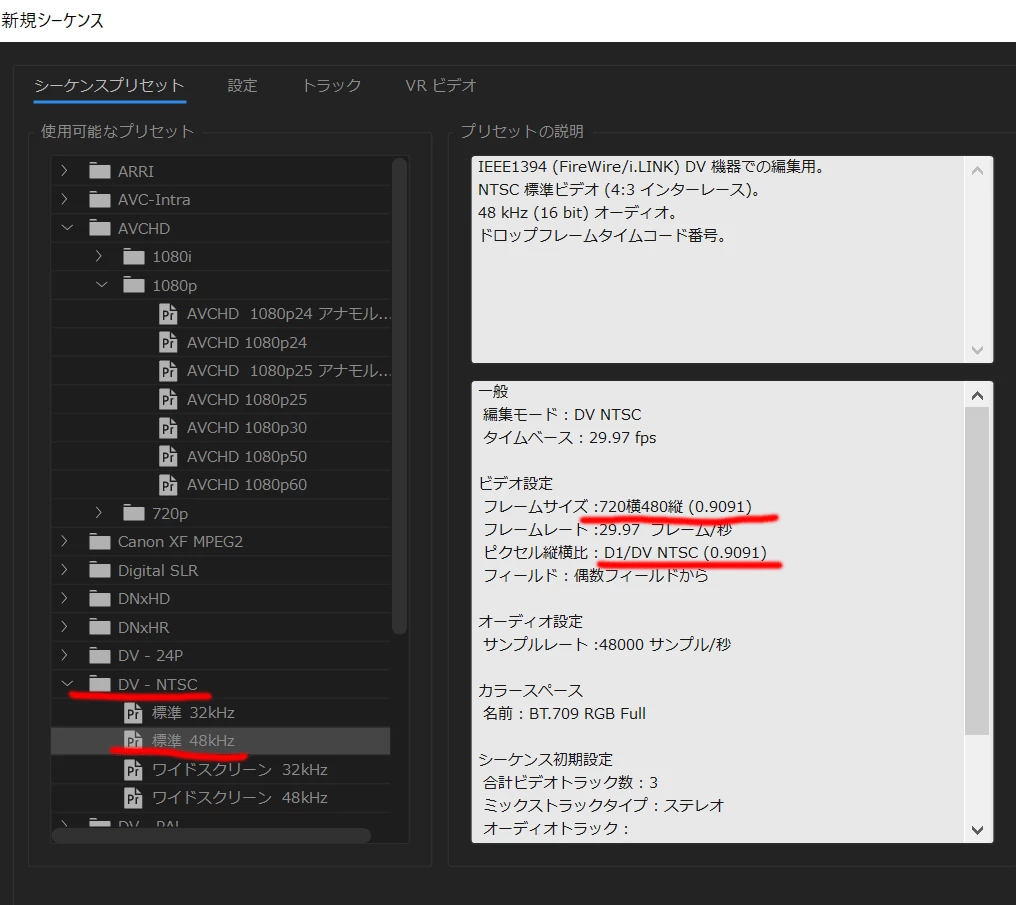Click ワイドスクリーン 32kHz preset icon

pos(133,770)
